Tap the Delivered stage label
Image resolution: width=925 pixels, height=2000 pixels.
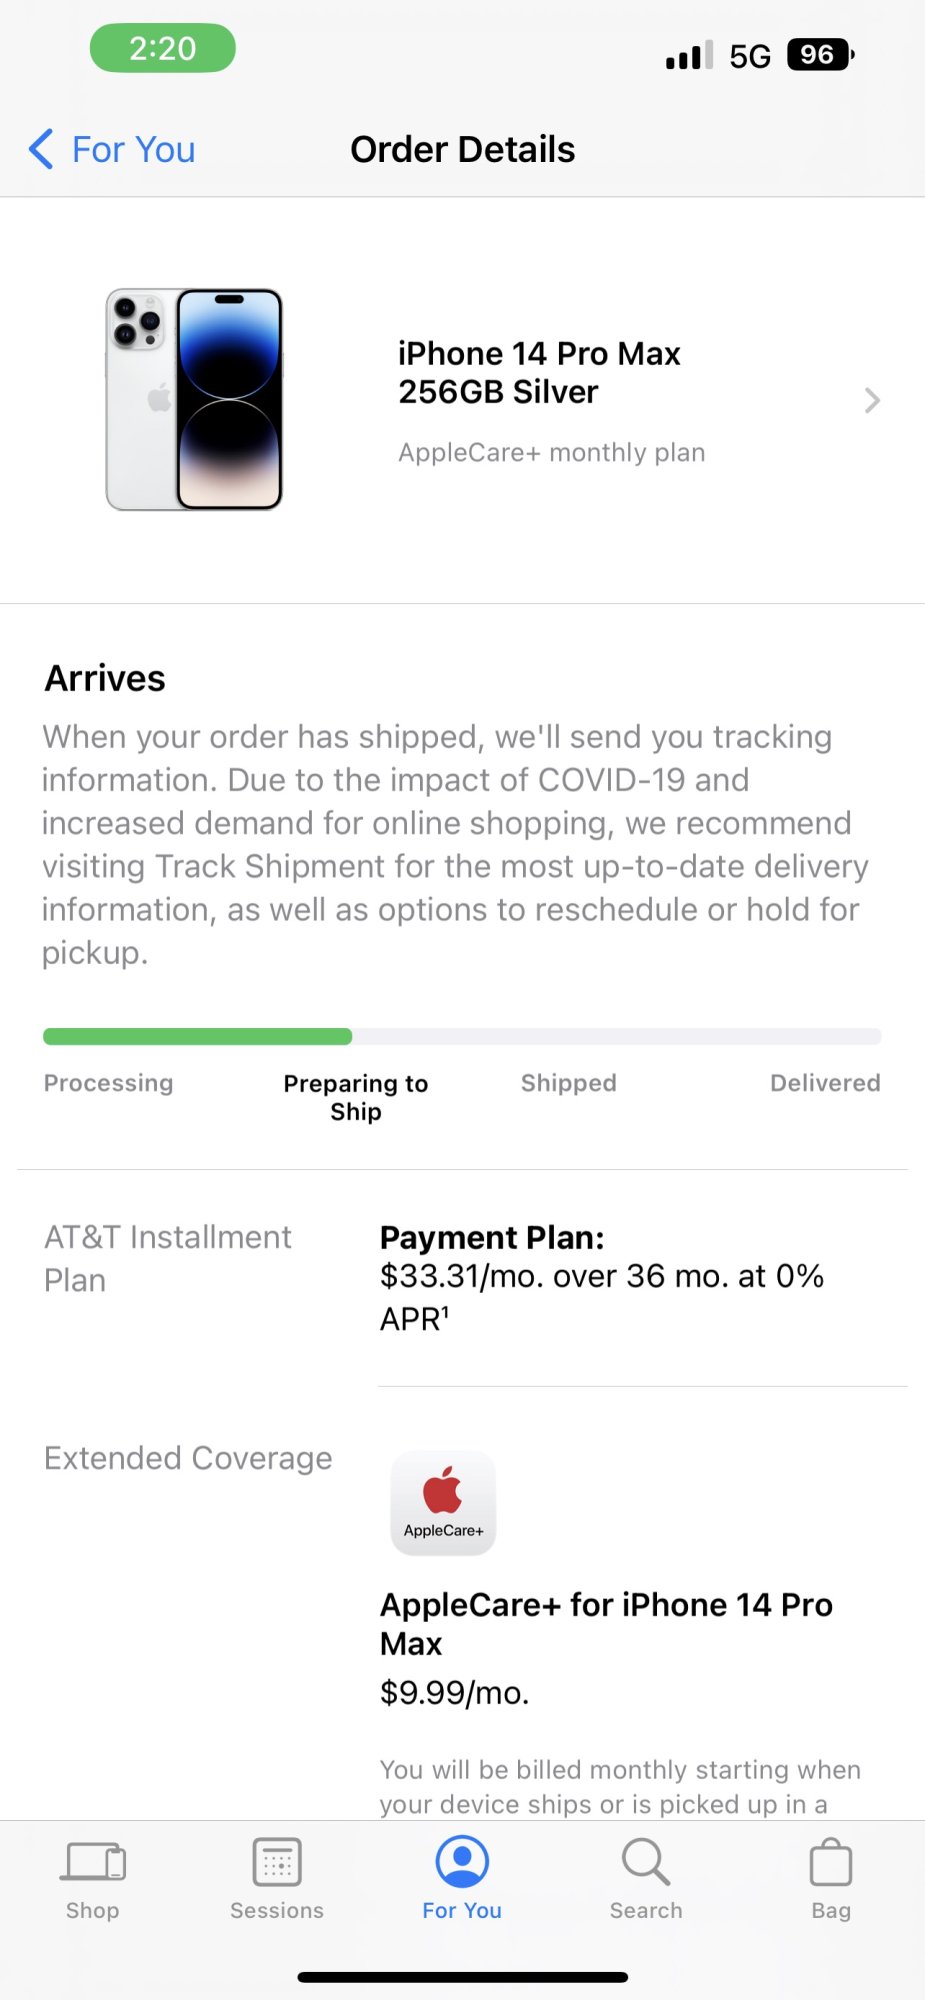pyautogui.click(x=825, y=1083)
